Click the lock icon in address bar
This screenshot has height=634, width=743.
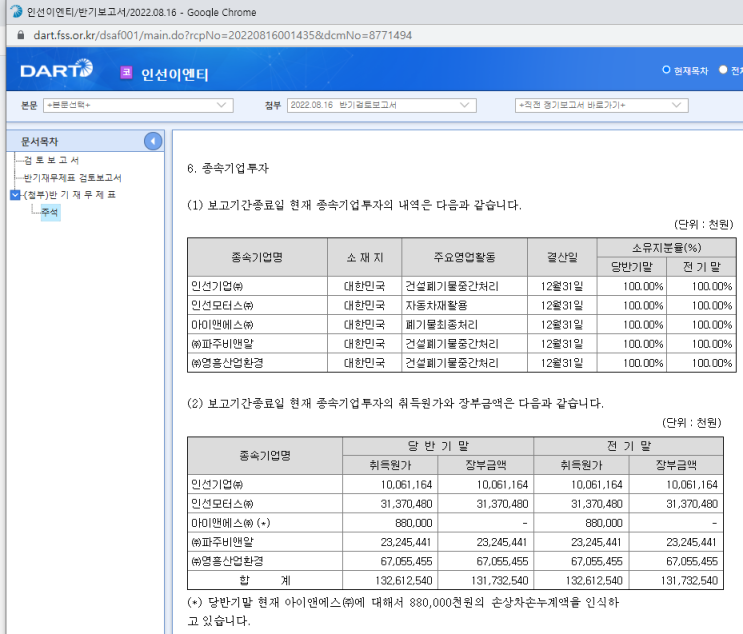(x=20, y=35)
